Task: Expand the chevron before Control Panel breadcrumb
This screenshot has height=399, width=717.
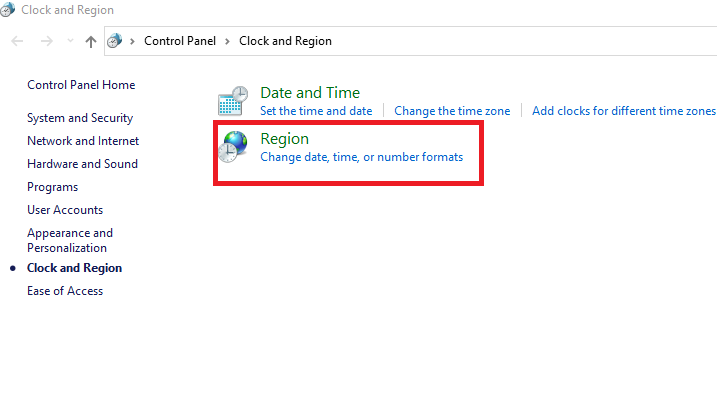Action: 132,42
